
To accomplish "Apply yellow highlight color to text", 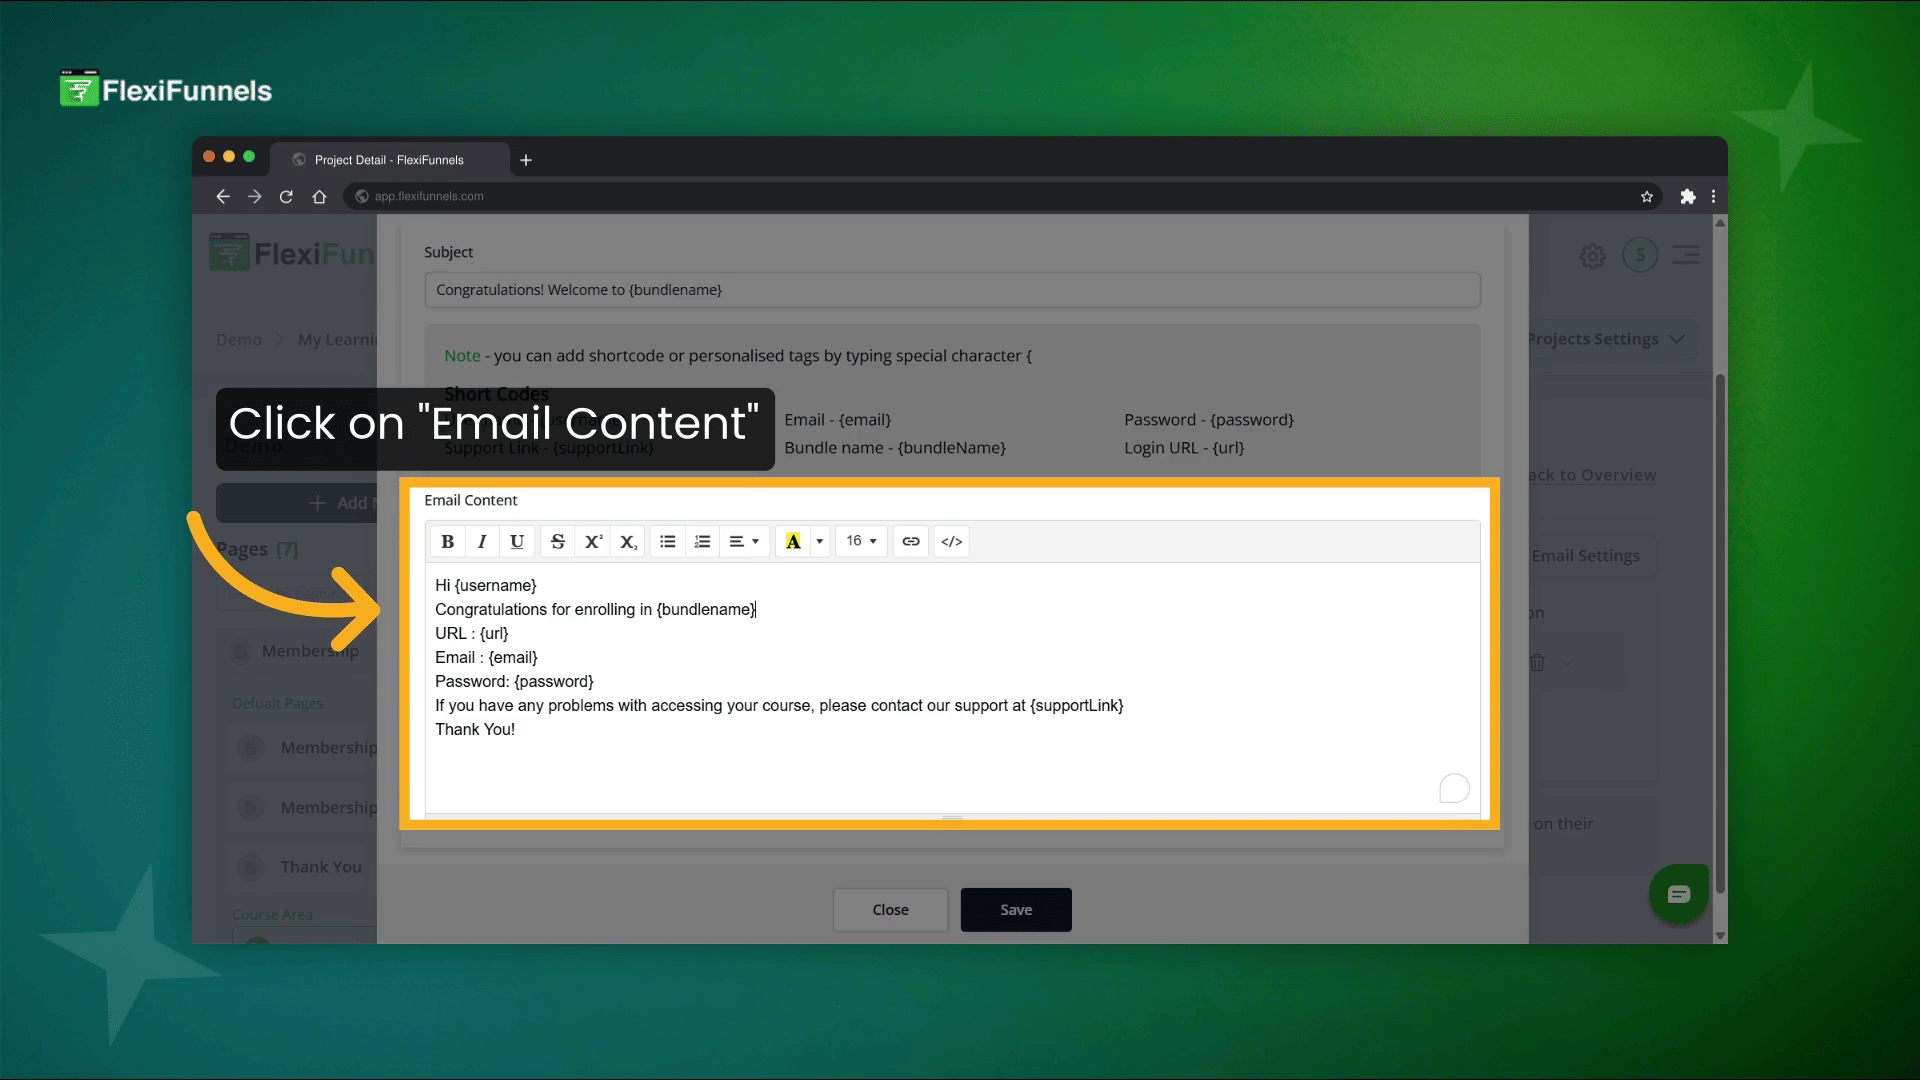I will [x=793, y=541].
